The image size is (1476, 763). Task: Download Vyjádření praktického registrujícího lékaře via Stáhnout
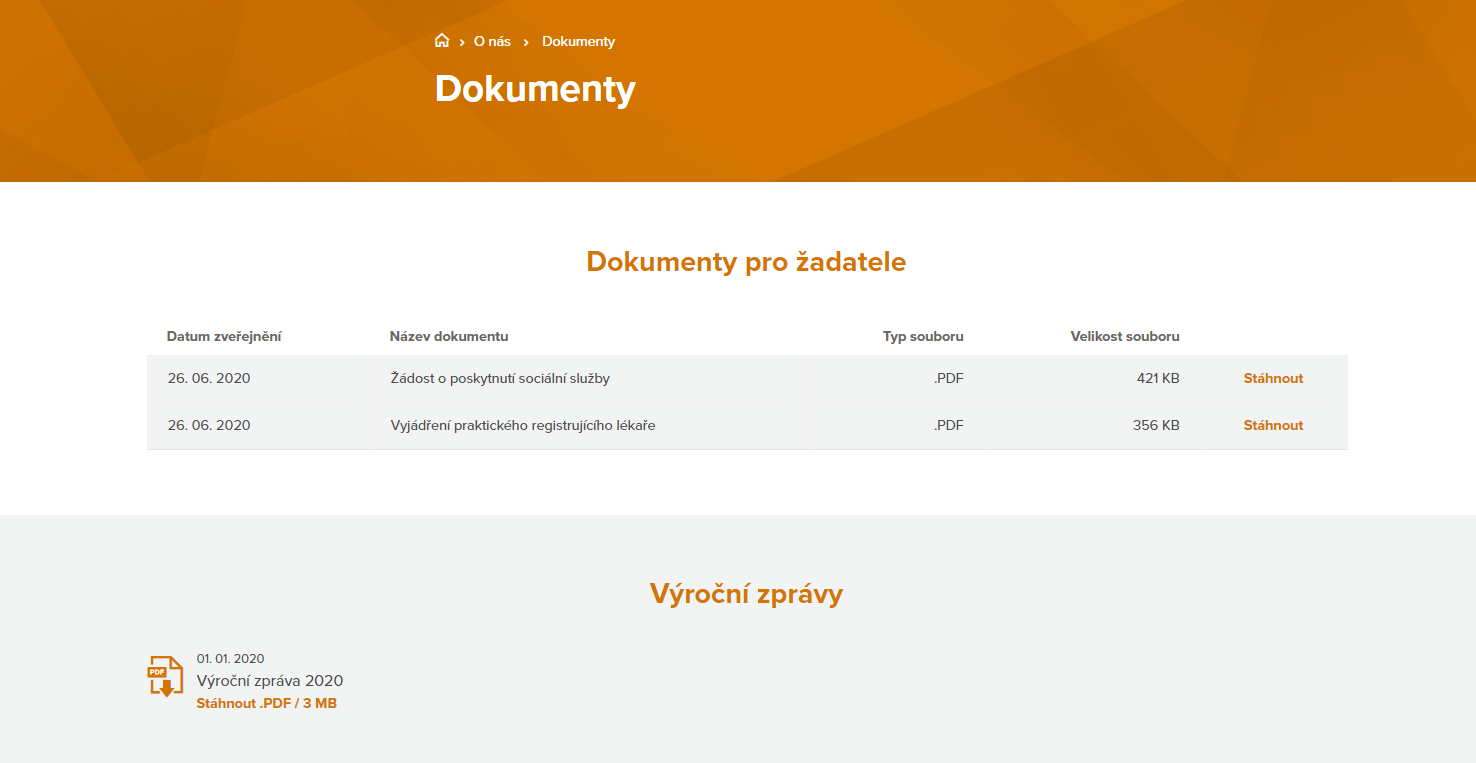point(1272,424)
